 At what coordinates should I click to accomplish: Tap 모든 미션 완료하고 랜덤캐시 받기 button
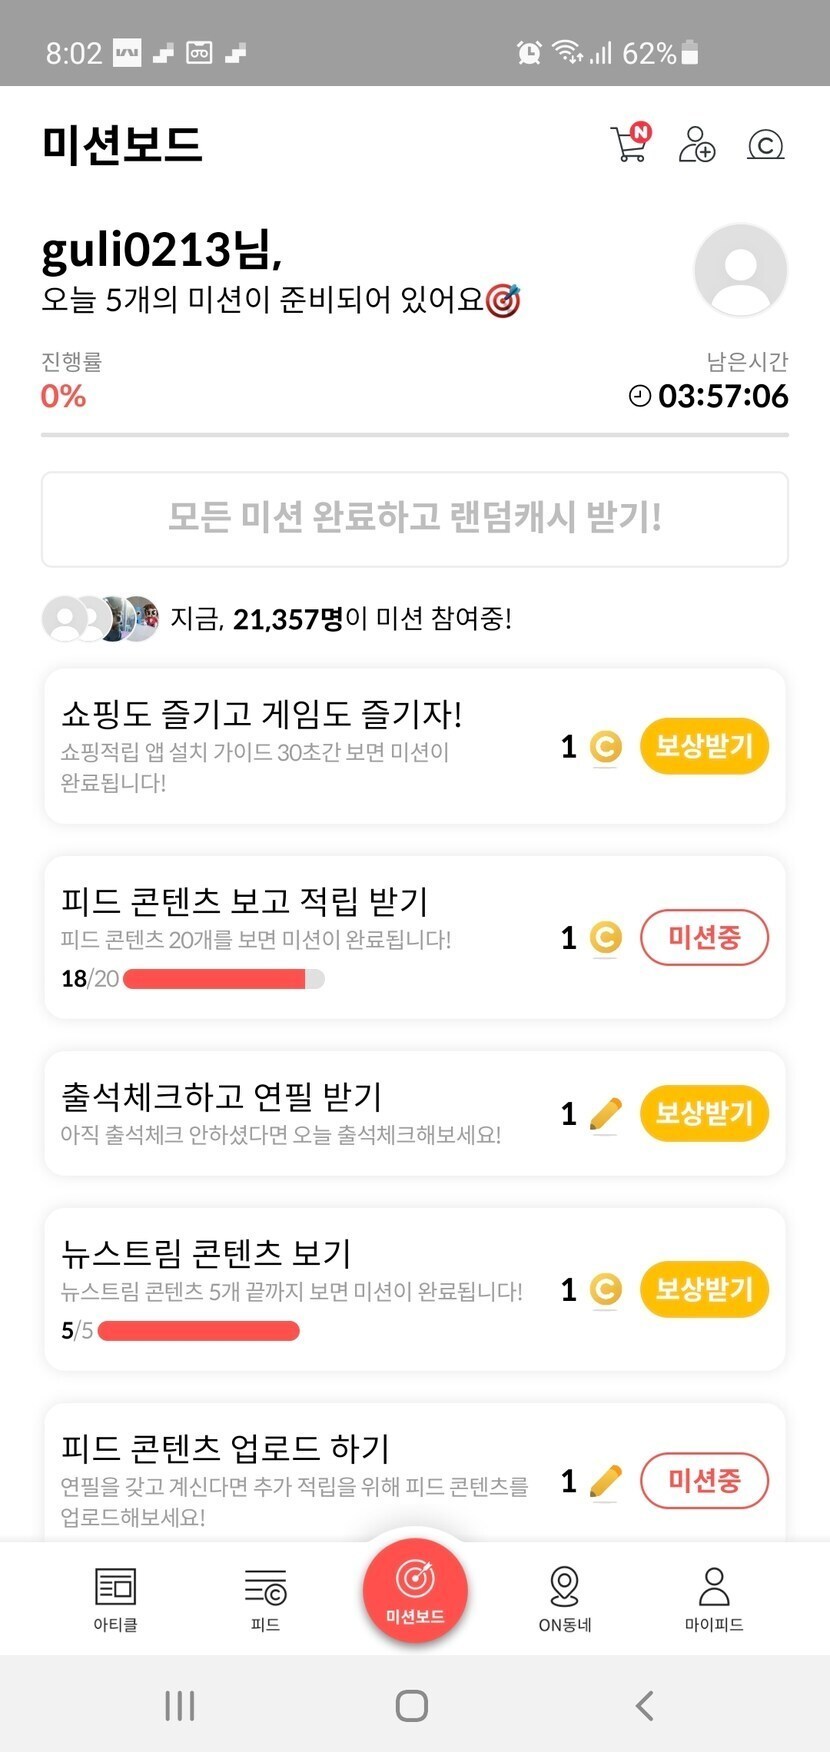(x=415, y=519)
